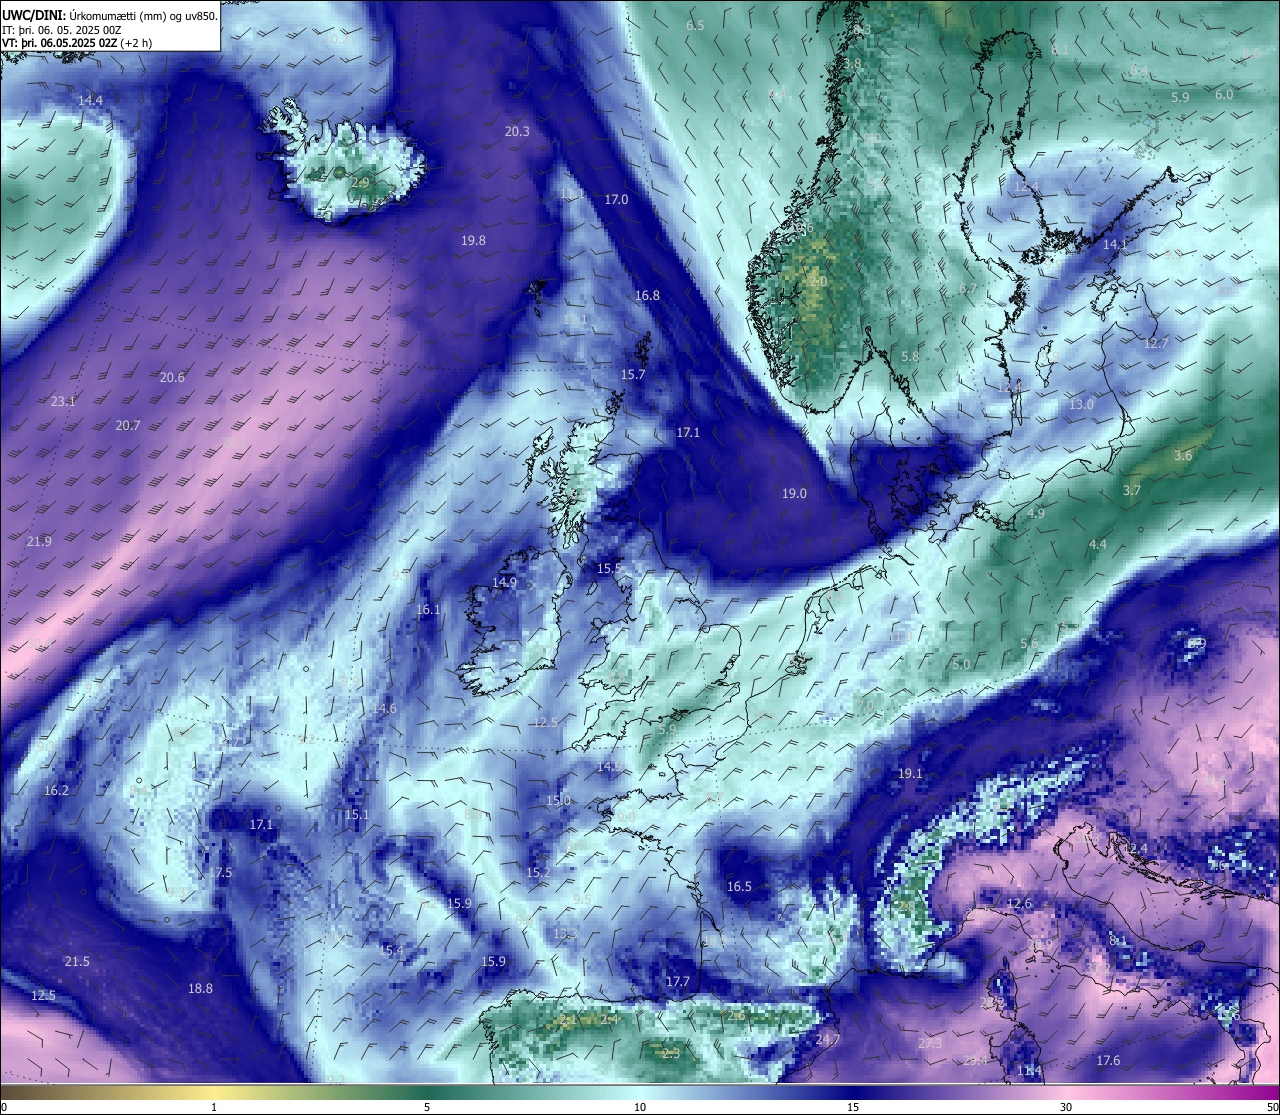1280x1115 pixels.
Task: Click the 19.8 value southeast of Iceland
Action: point(473,240)
